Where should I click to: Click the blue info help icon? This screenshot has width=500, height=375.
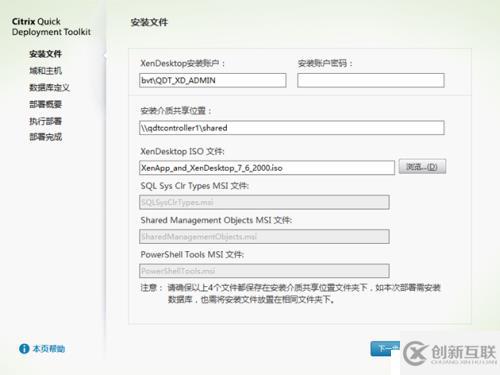pyautogui.click(x=24, y=349)
